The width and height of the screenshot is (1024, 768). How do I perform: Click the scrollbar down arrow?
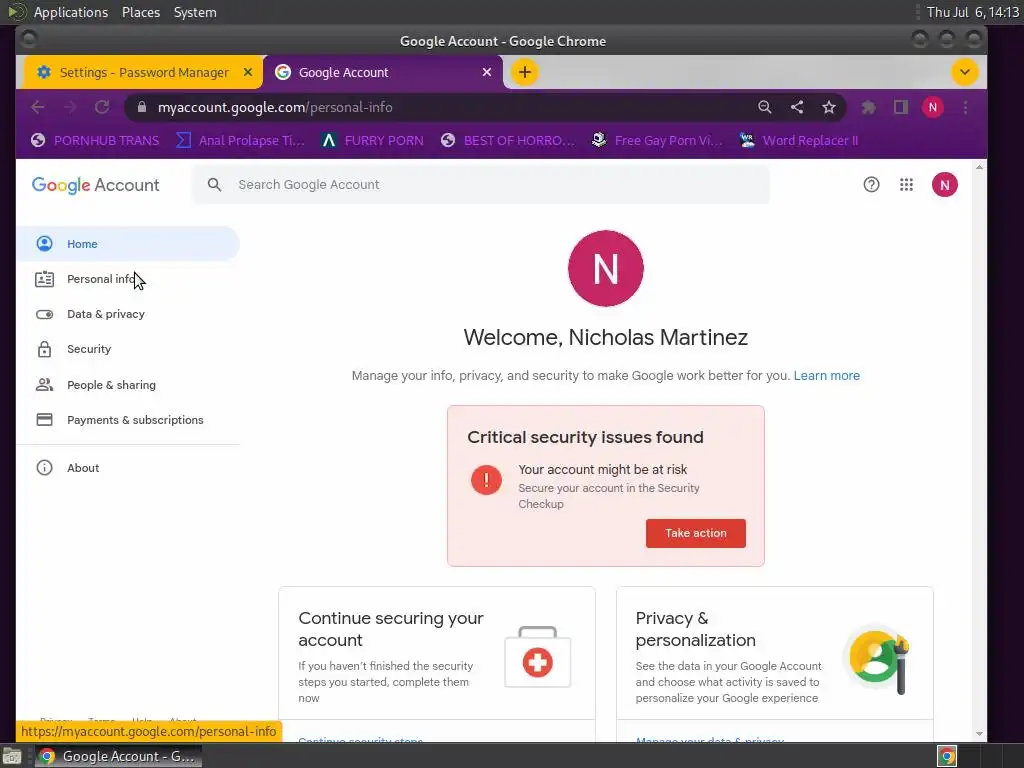pos(979,734)
